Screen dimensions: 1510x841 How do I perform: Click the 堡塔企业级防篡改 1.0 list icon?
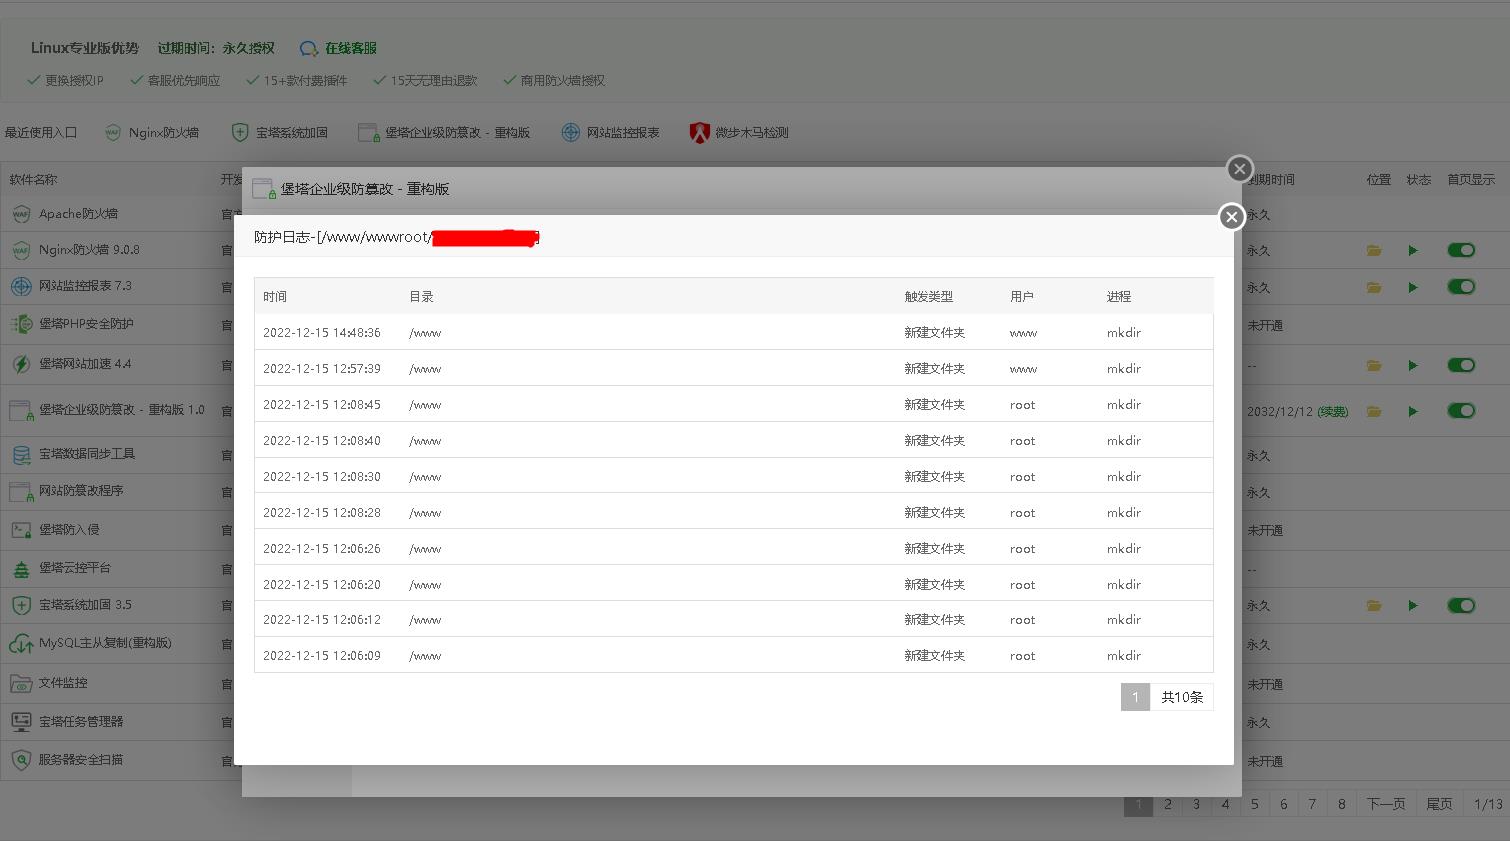21,410
